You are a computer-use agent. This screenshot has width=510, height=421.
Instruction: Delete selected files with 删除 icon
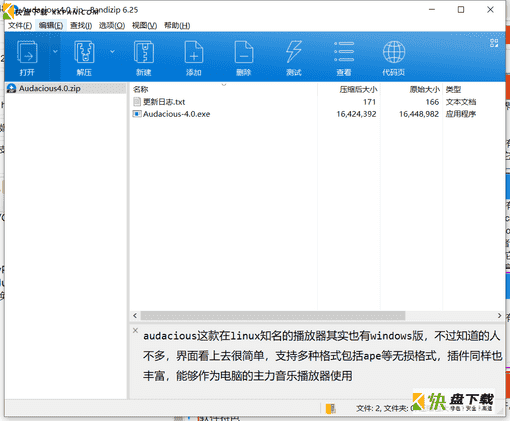pyautogui.click(x=244, y=57)
